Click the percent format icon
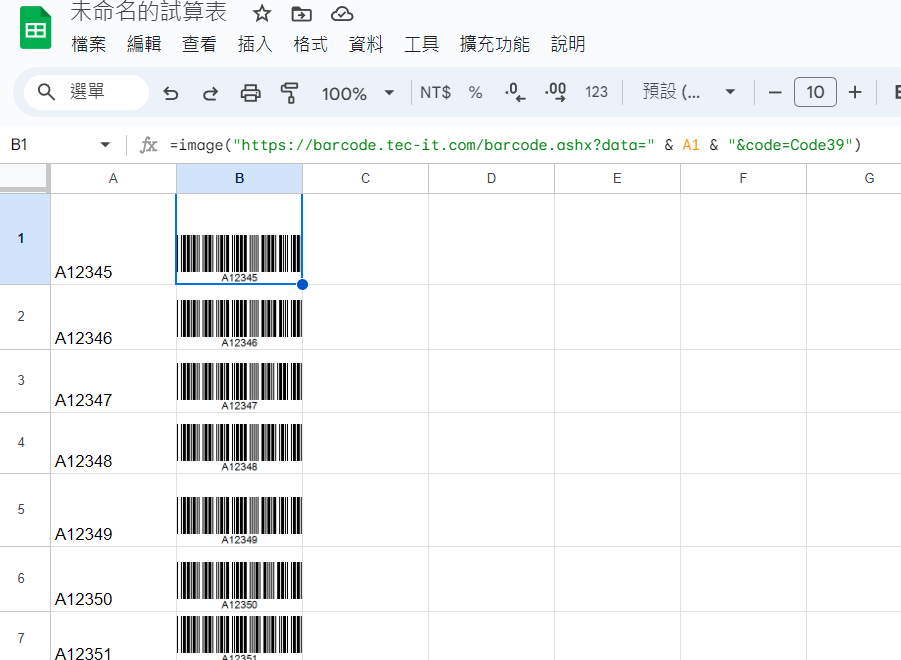 pyautogui.click(x=474, y=92)
